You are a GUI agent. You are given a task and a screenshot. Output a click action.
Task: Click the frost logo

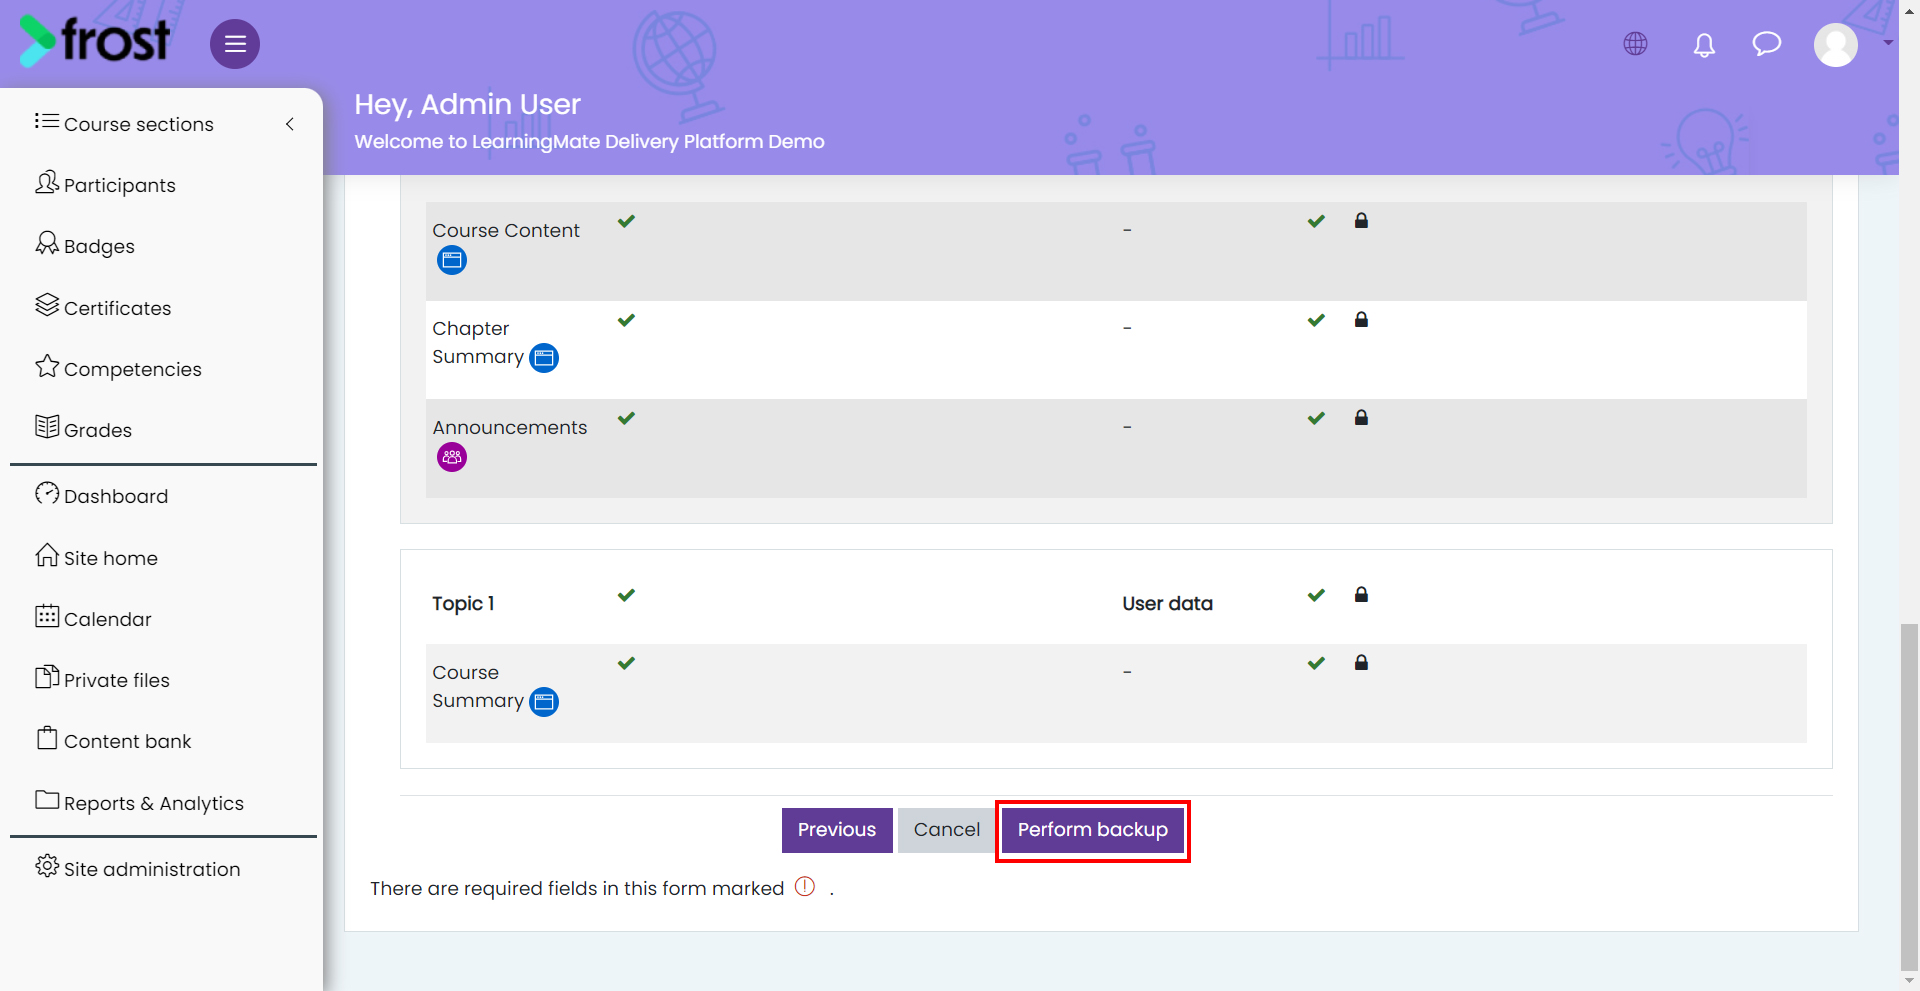[95, 41]
